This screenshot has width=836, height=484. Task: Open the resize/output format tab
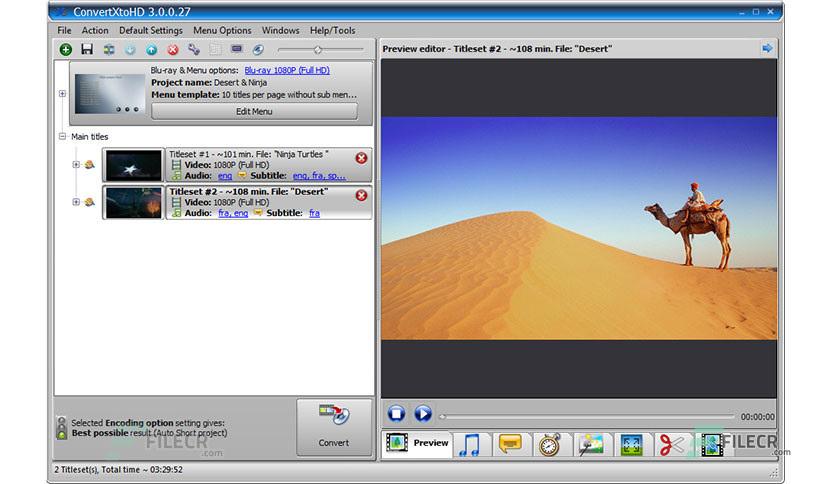(631, 445)
